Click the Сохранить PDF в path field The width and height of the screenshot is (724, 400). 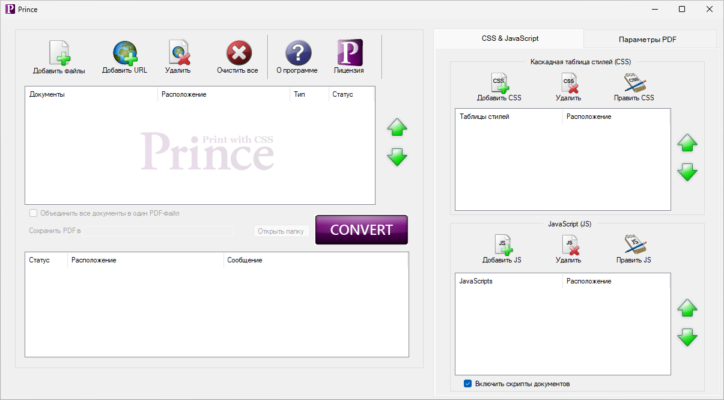158,231
